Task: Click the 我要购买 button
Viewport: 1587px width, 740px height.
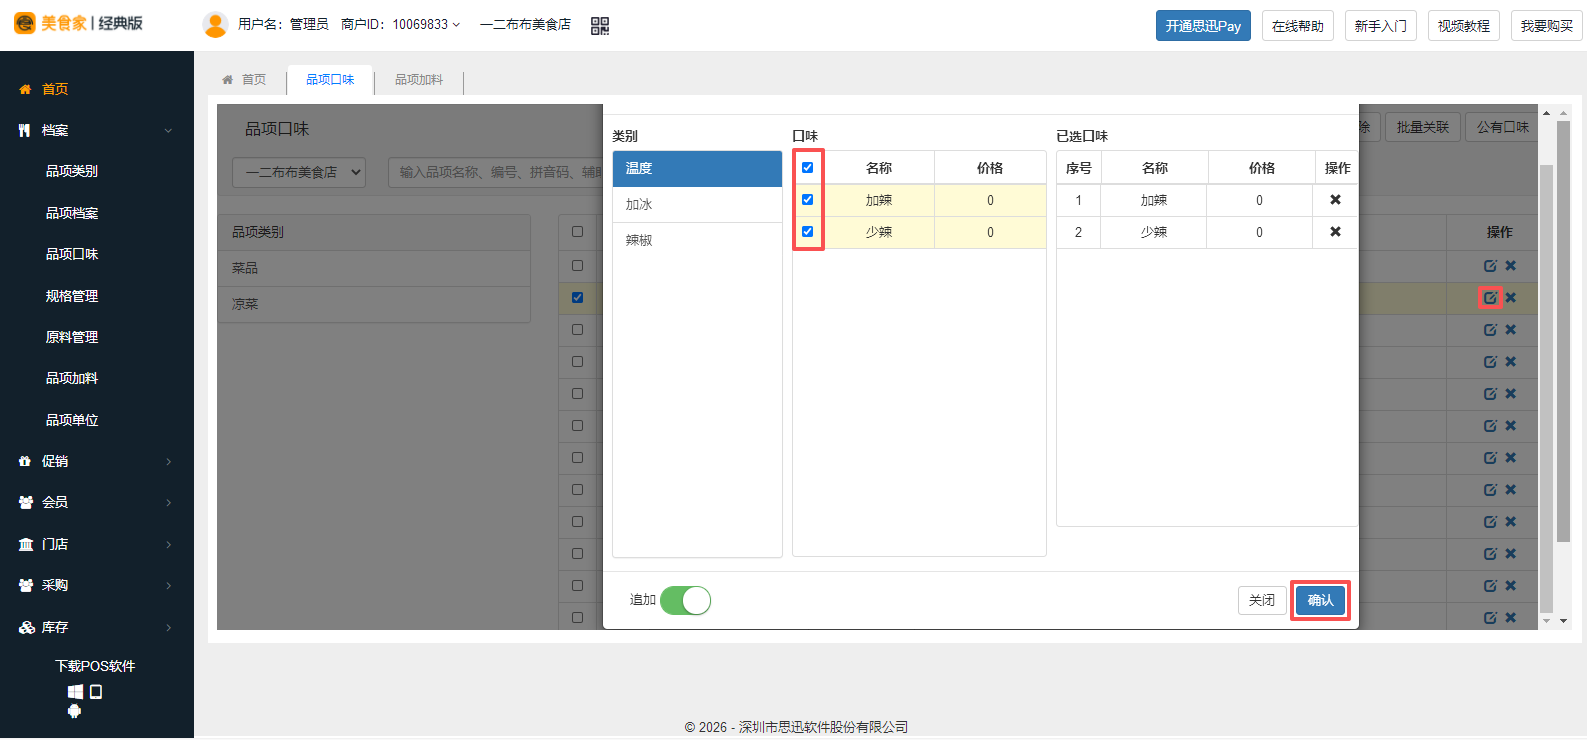Action: pyautogui.click(x=1547, y=26)
